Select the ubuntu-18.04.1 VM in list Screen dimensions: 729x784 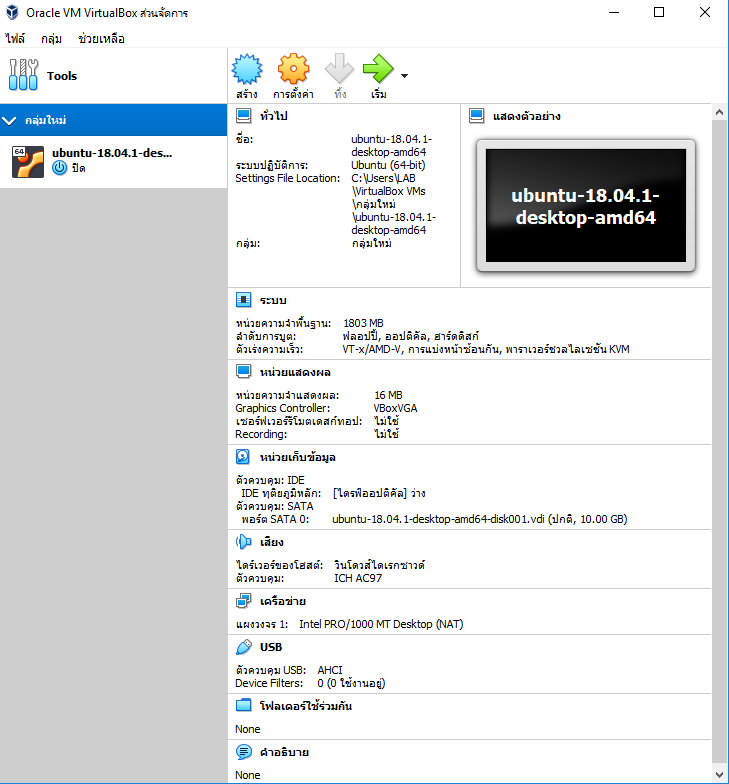point(112,161)
